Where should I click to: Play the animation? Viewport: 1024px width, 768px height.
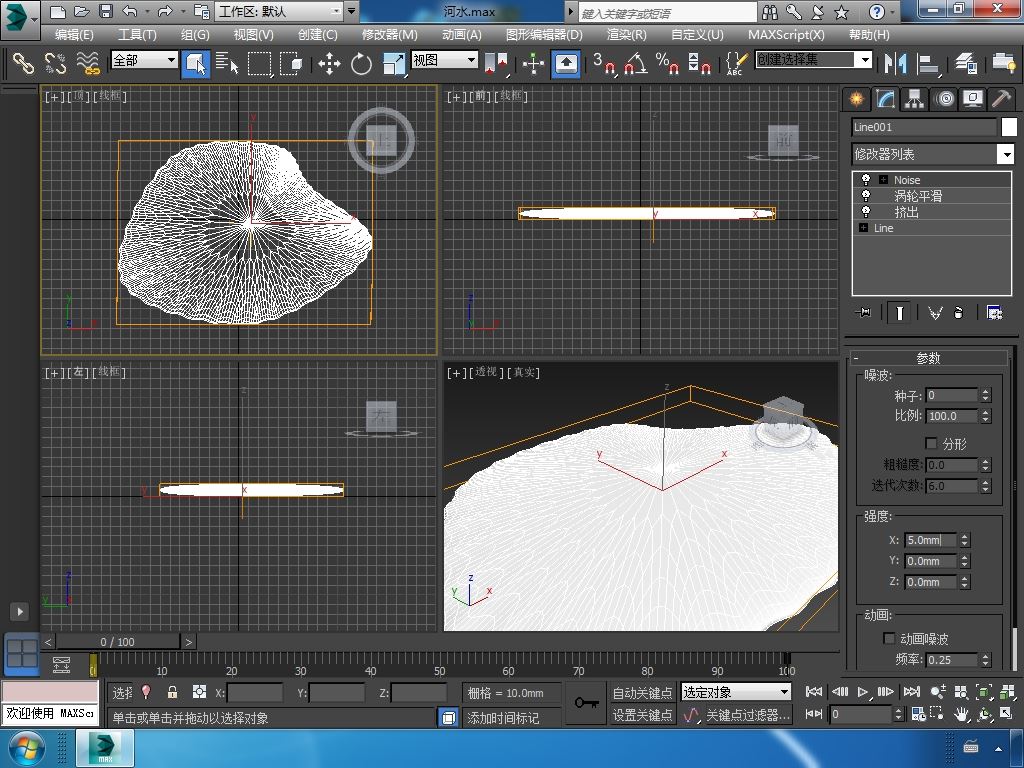863,692
